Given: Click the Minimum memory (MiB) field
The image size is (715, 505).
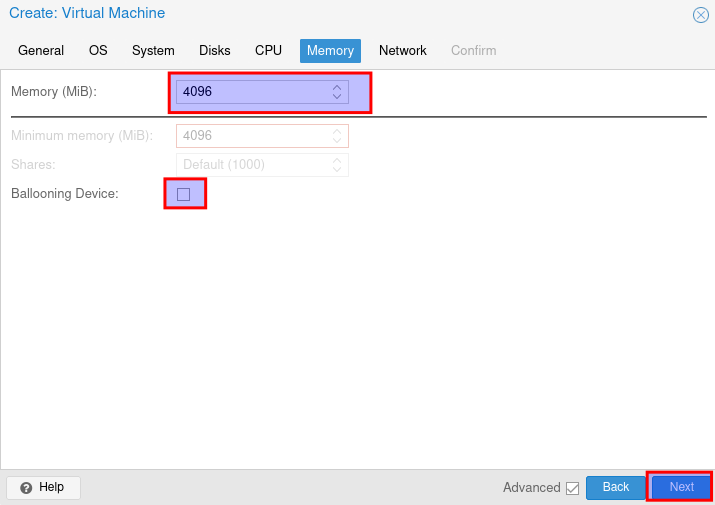Looking at the screenshot, I should (252, 136).
